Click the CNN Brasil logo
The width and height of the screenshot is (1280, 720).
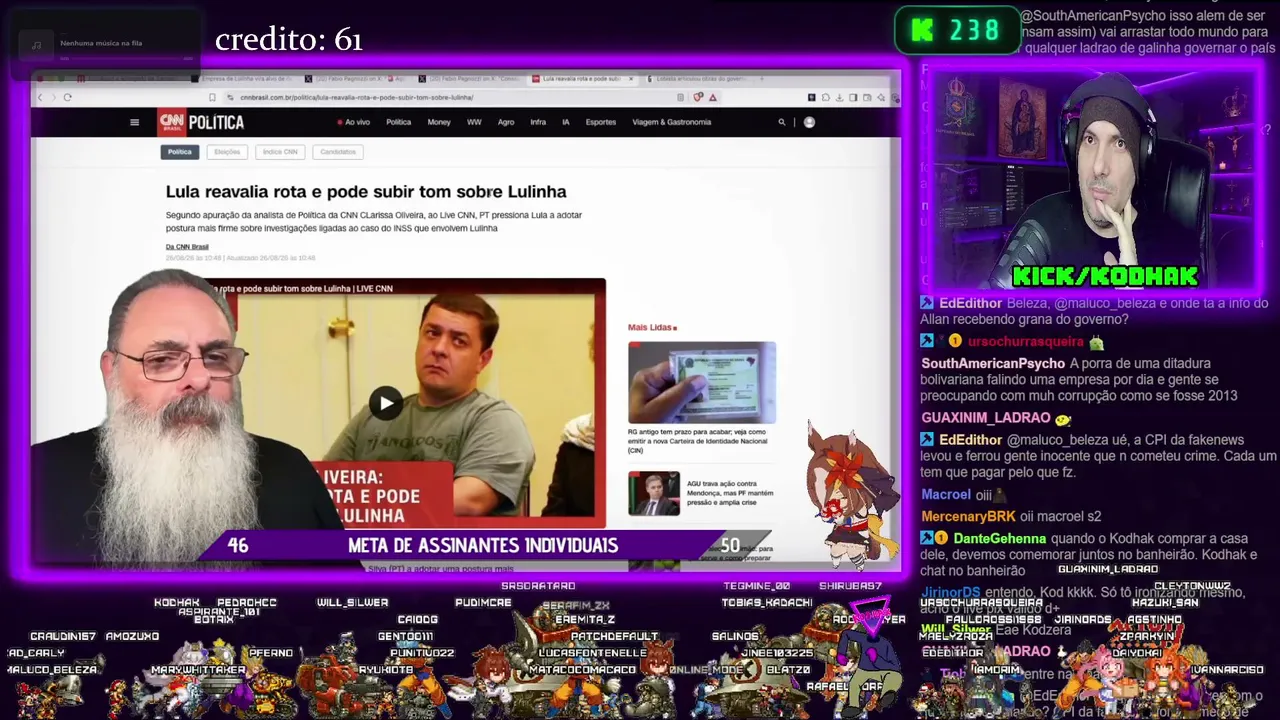(x=171, y=122)
